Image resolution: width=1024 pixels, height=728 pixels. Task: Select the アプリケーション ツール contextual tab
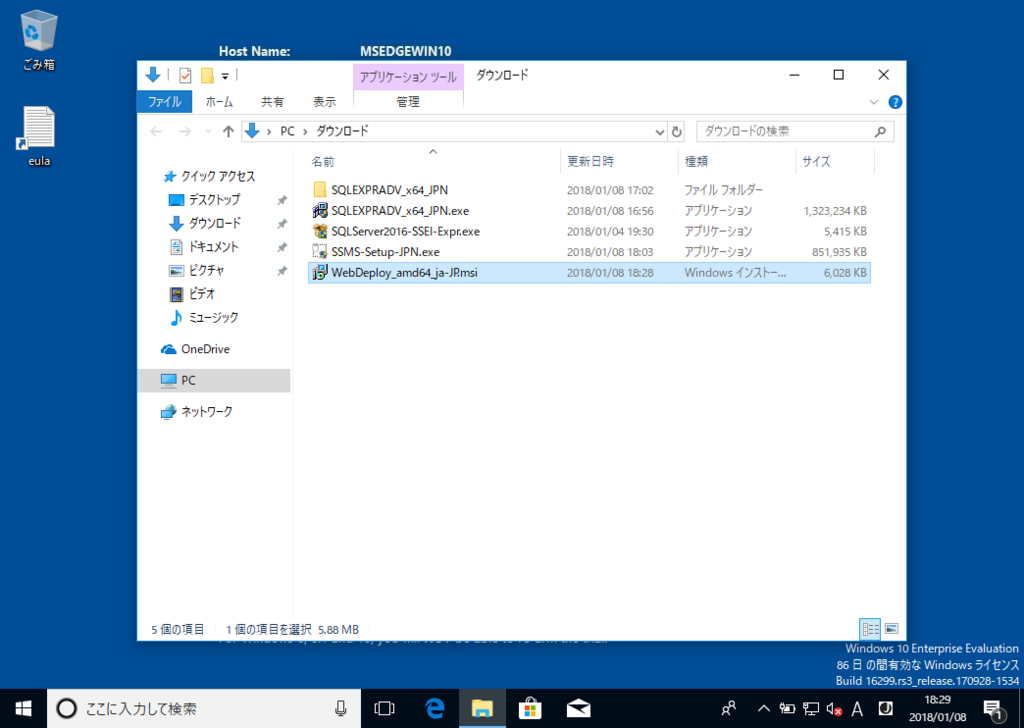coord(408,77)
